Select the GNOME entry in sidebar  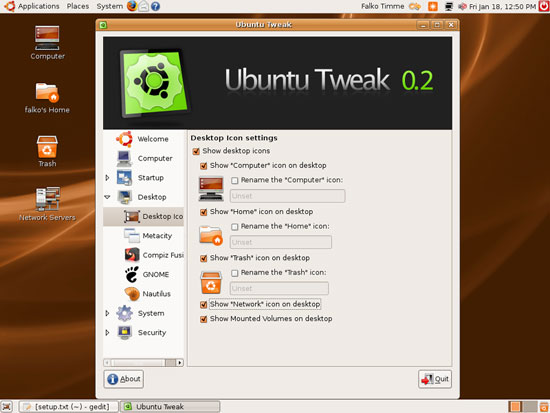tap(156, 274)
